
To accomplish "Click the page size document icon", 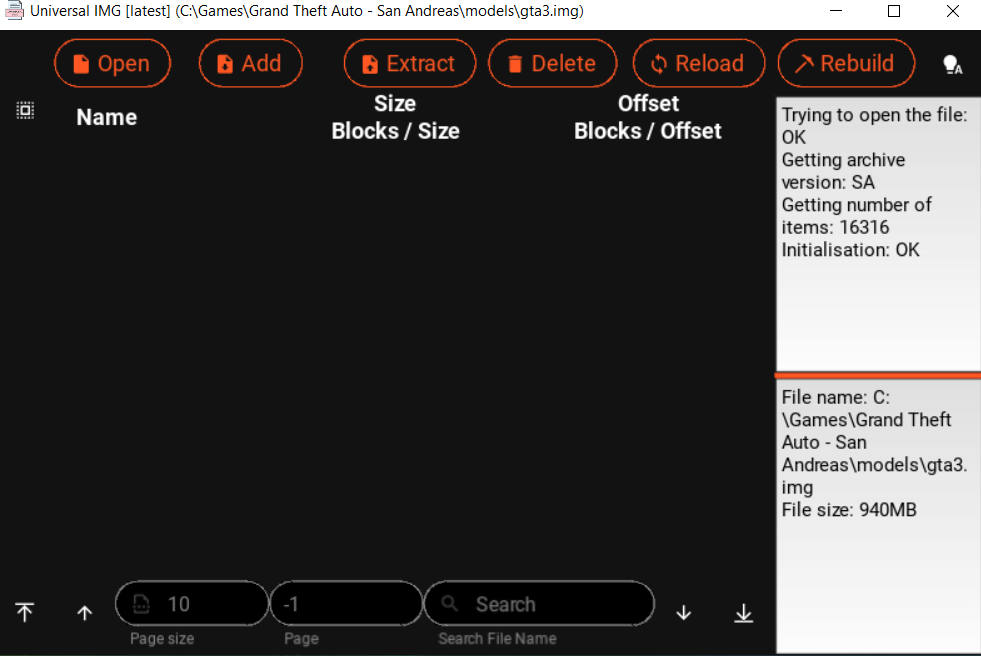I will [x=141, y=603].
